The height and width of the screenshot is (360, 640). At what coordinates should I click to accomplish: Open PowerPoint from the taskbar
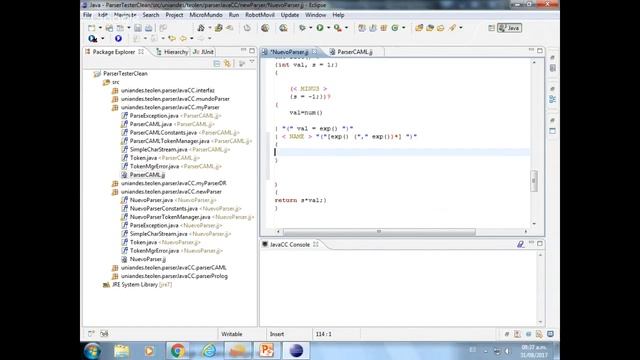267,351
